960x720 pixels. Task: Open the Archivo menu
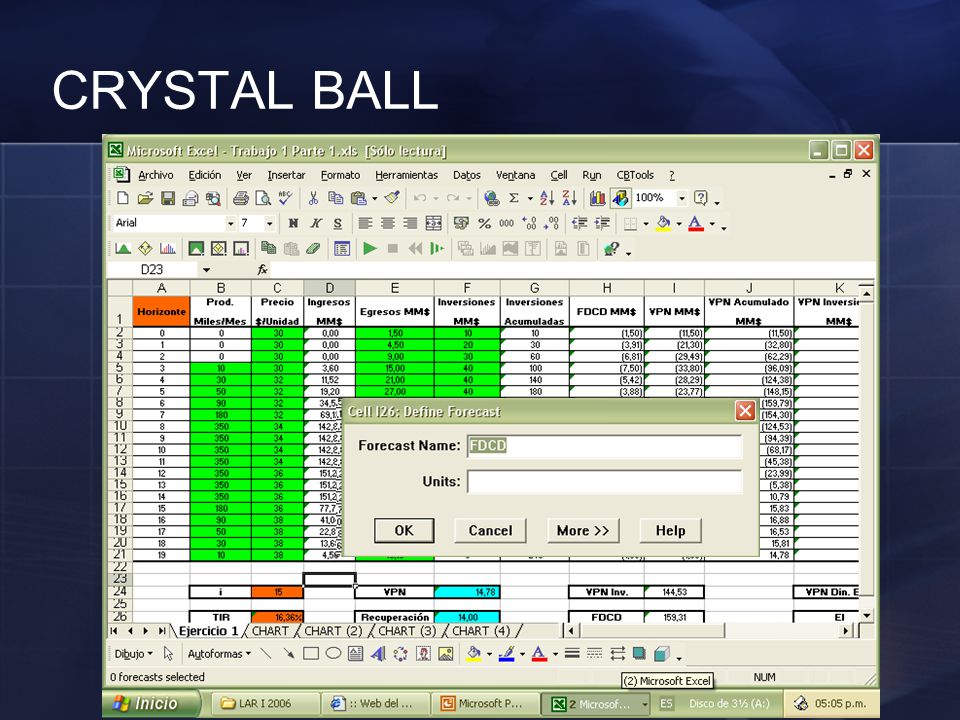156,175
